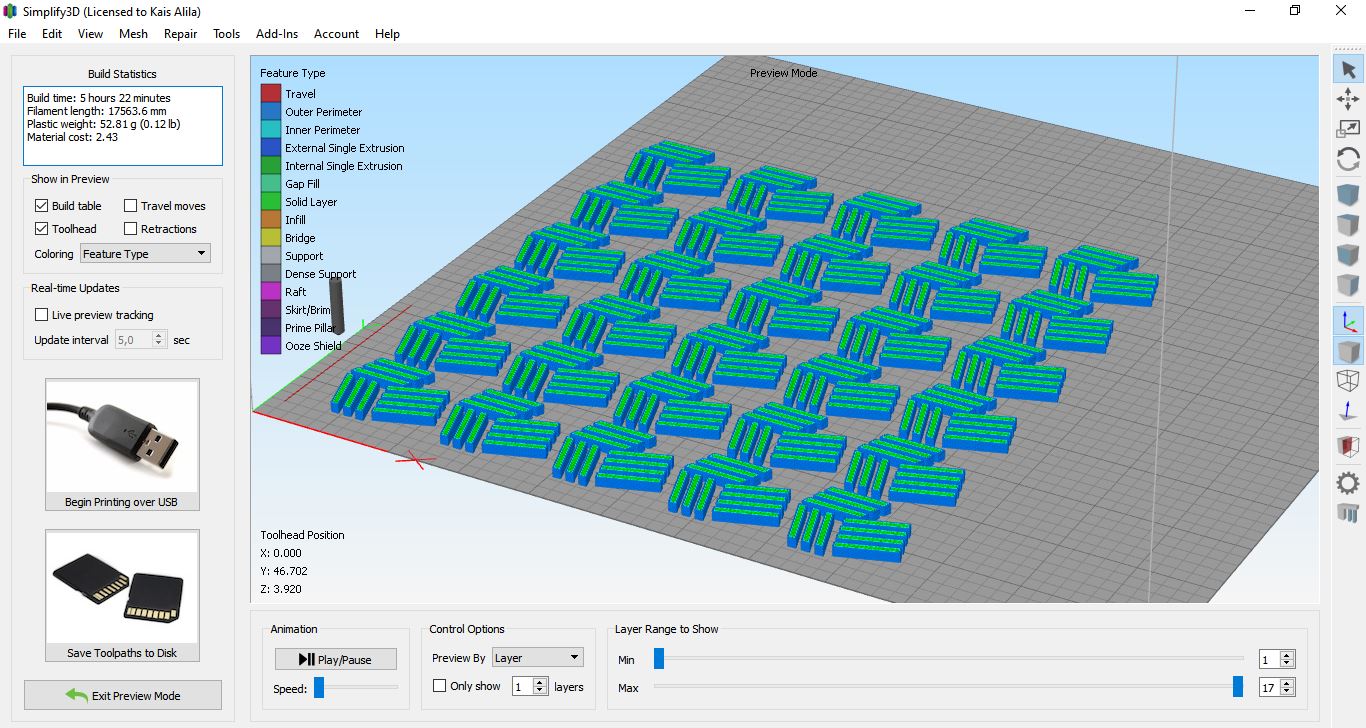Image resolution: width=1366 pixels, height=728 pixels.
Task: Click the Max layer range slider handle
Action: click(x=1238, y=686)
